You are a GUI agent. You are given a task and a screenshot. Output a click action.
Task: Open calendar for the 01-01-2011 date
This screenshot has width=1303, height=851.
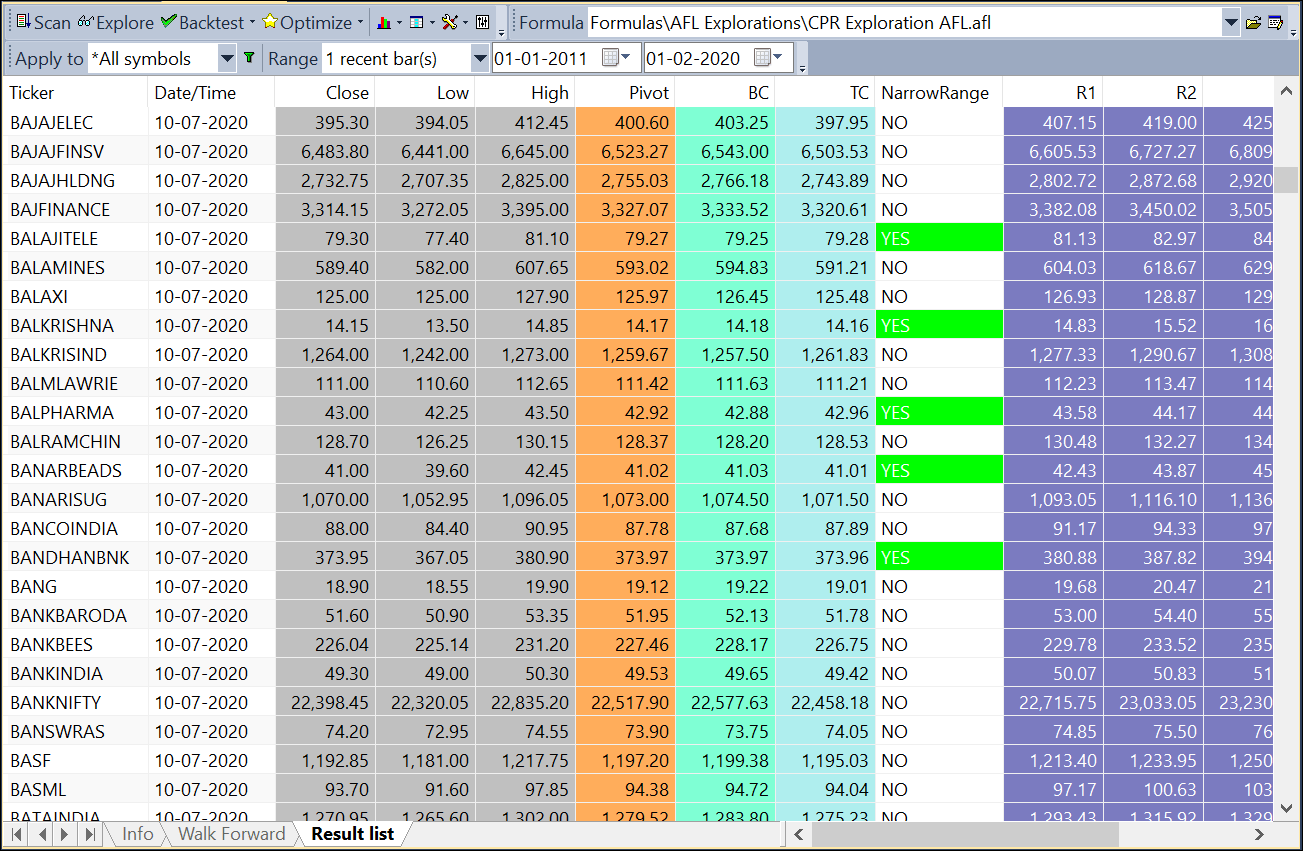616,58
